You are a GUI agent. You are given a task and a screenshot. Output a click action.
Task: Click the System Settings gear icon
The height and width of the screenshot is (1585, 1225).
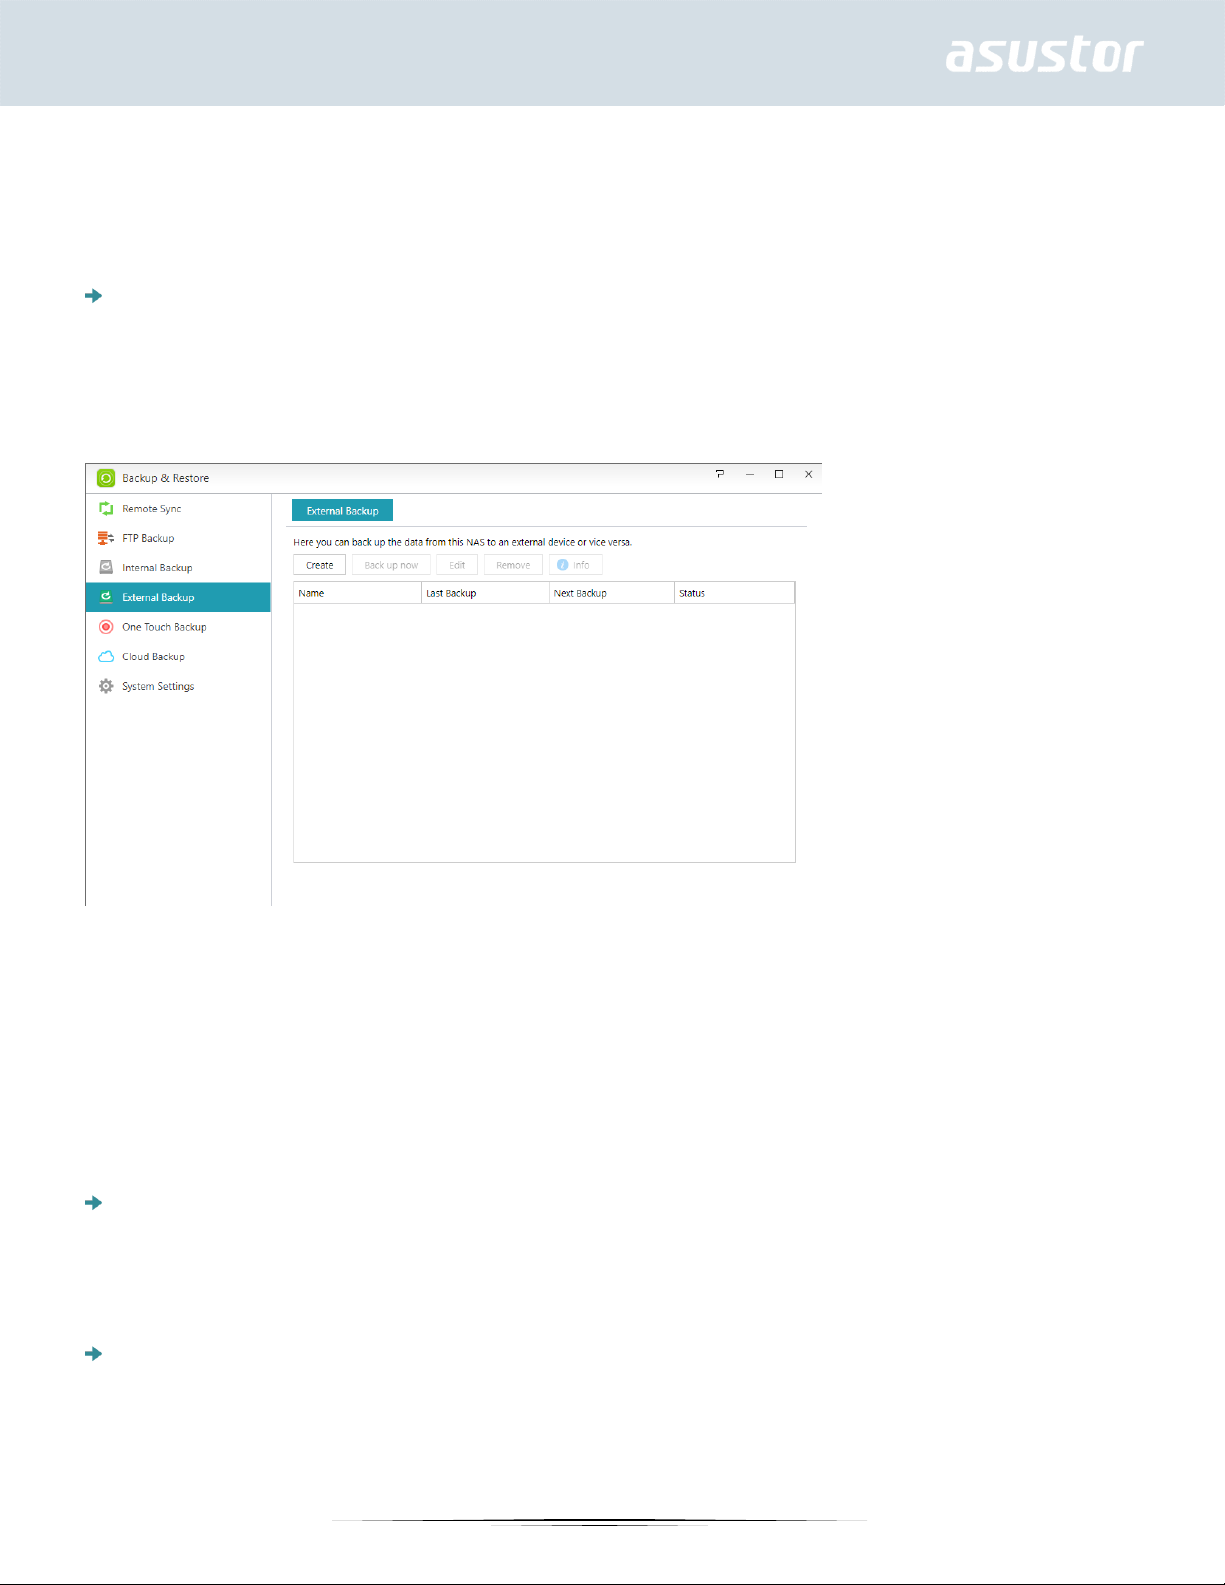coord(106,686)
